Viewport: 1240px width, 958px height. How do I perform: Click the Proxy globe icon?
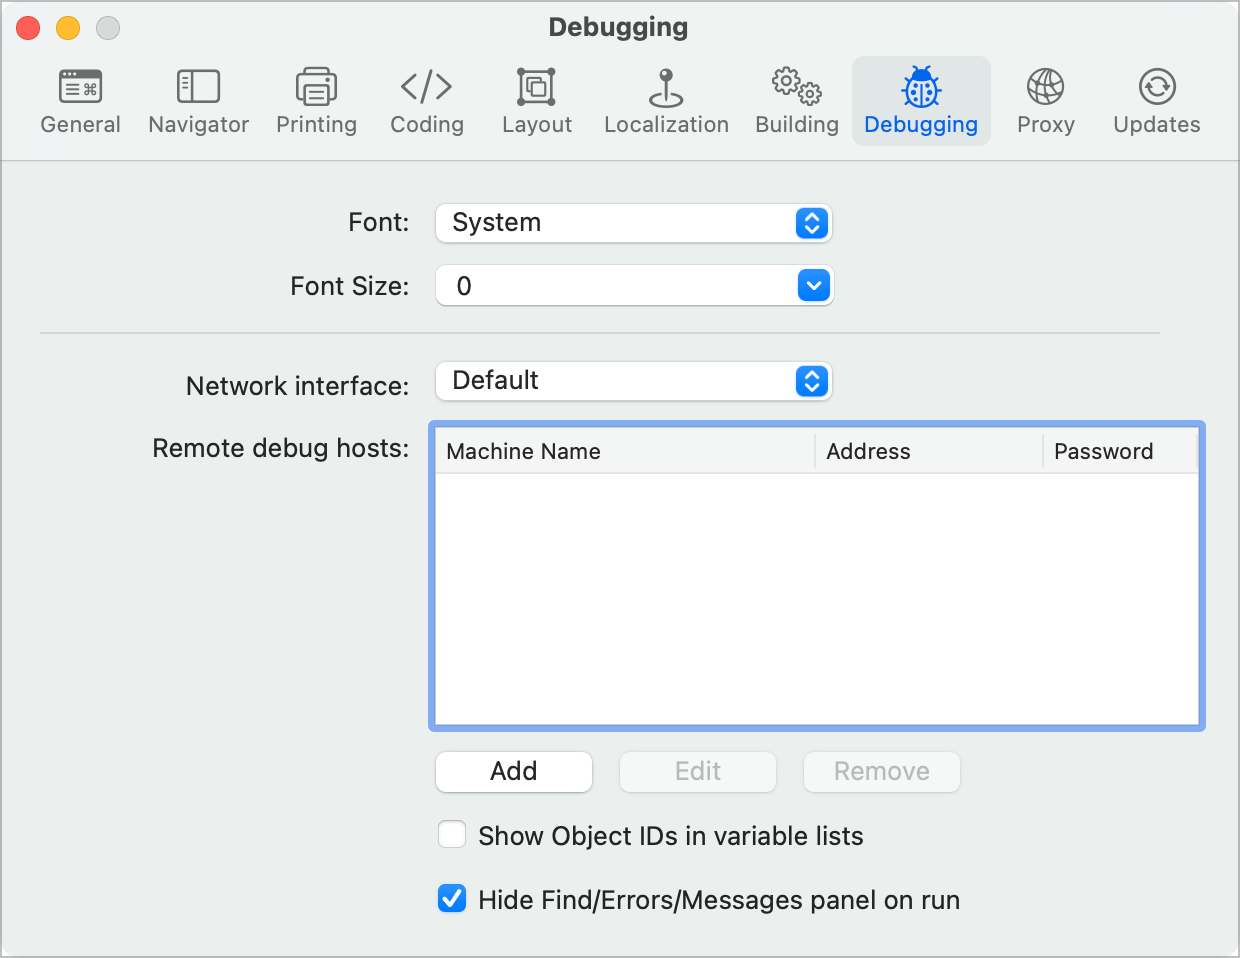(1045, 88)
